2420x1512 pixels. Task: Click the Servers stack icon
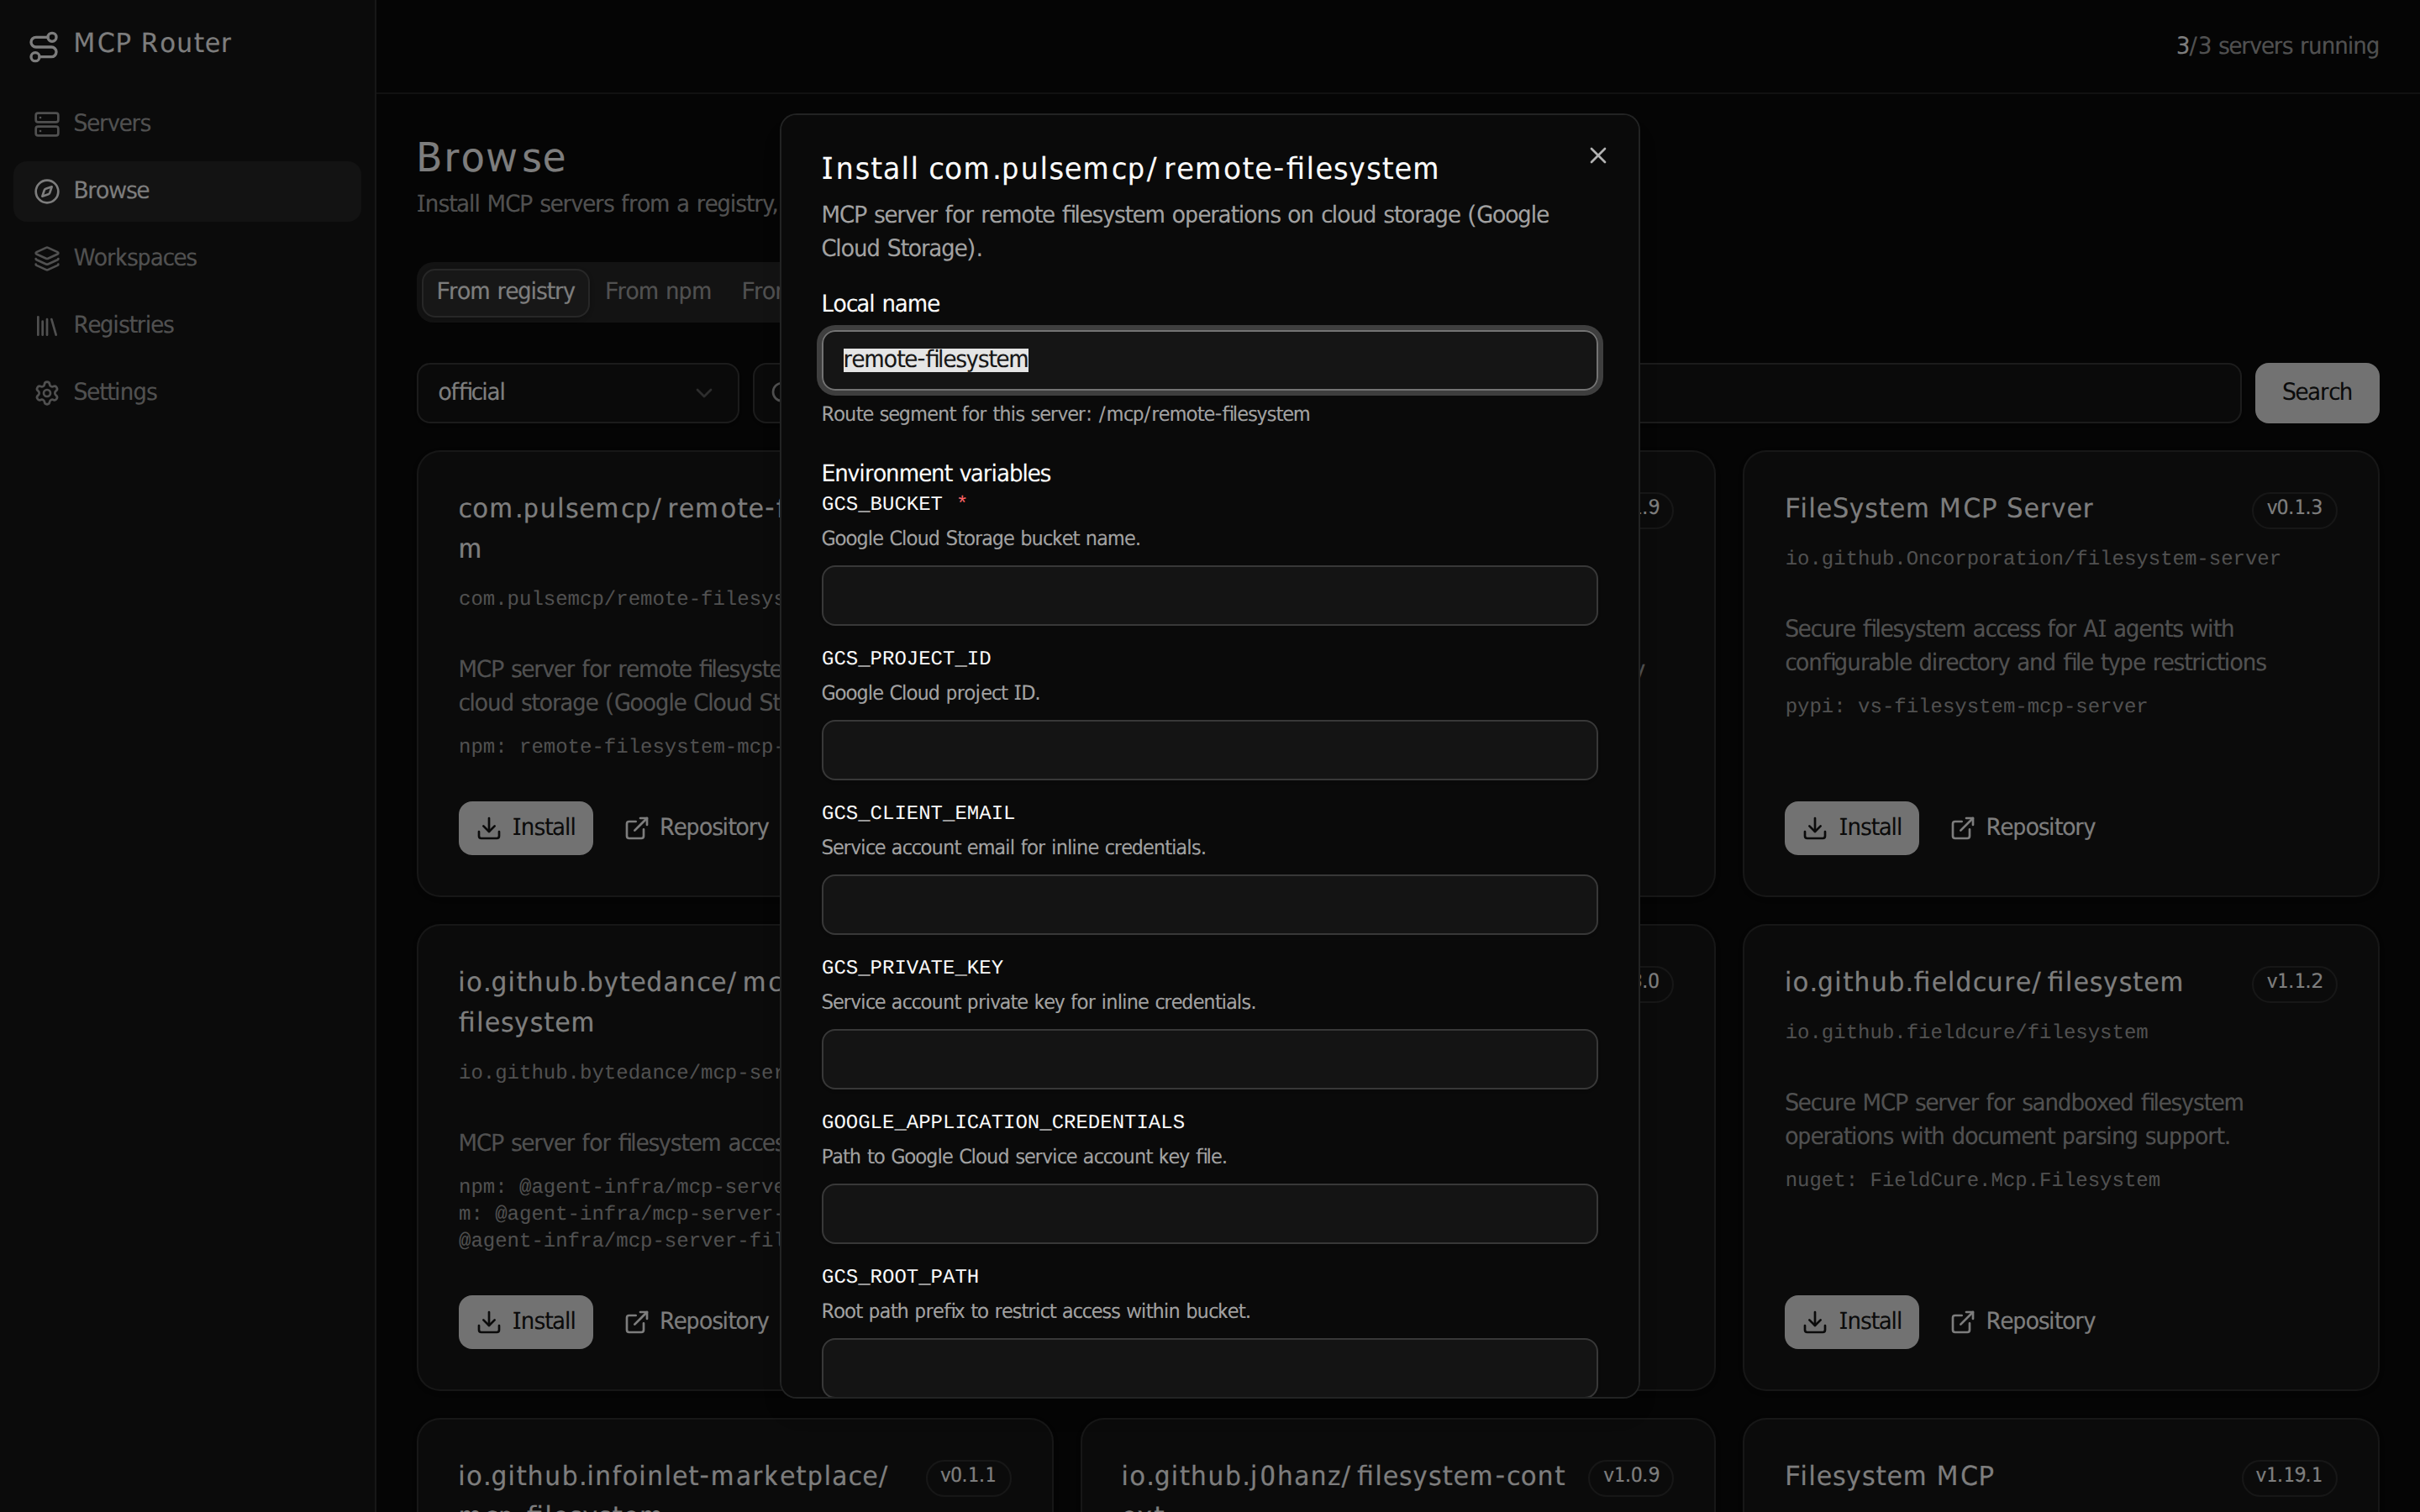(46, 124)
